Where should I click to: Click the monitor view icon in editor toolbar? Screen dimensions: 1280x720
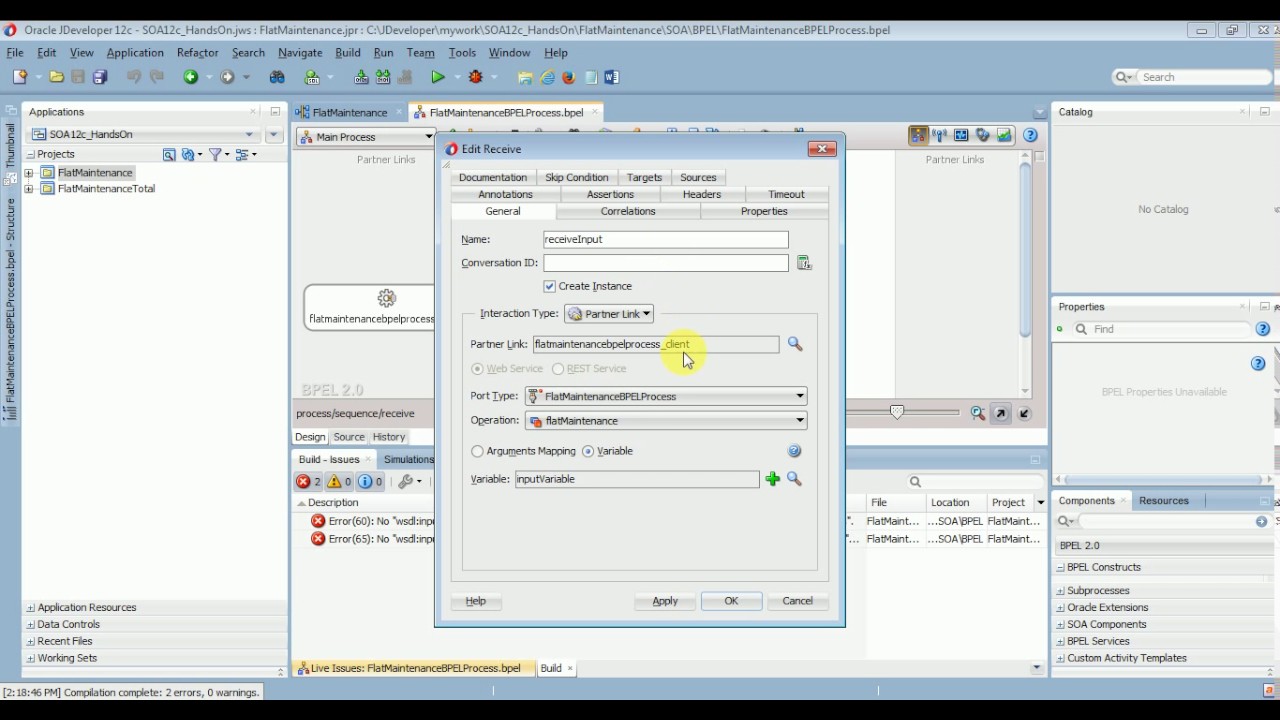[961, 136]
